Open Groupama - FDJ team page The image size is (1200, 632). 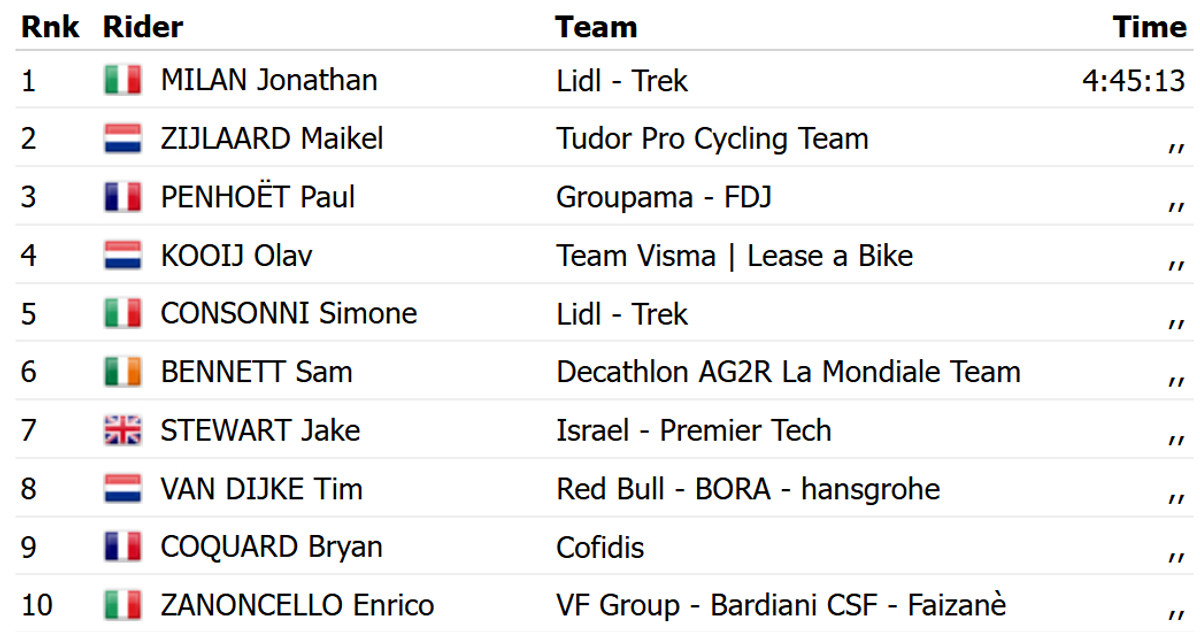coord(664,197)
